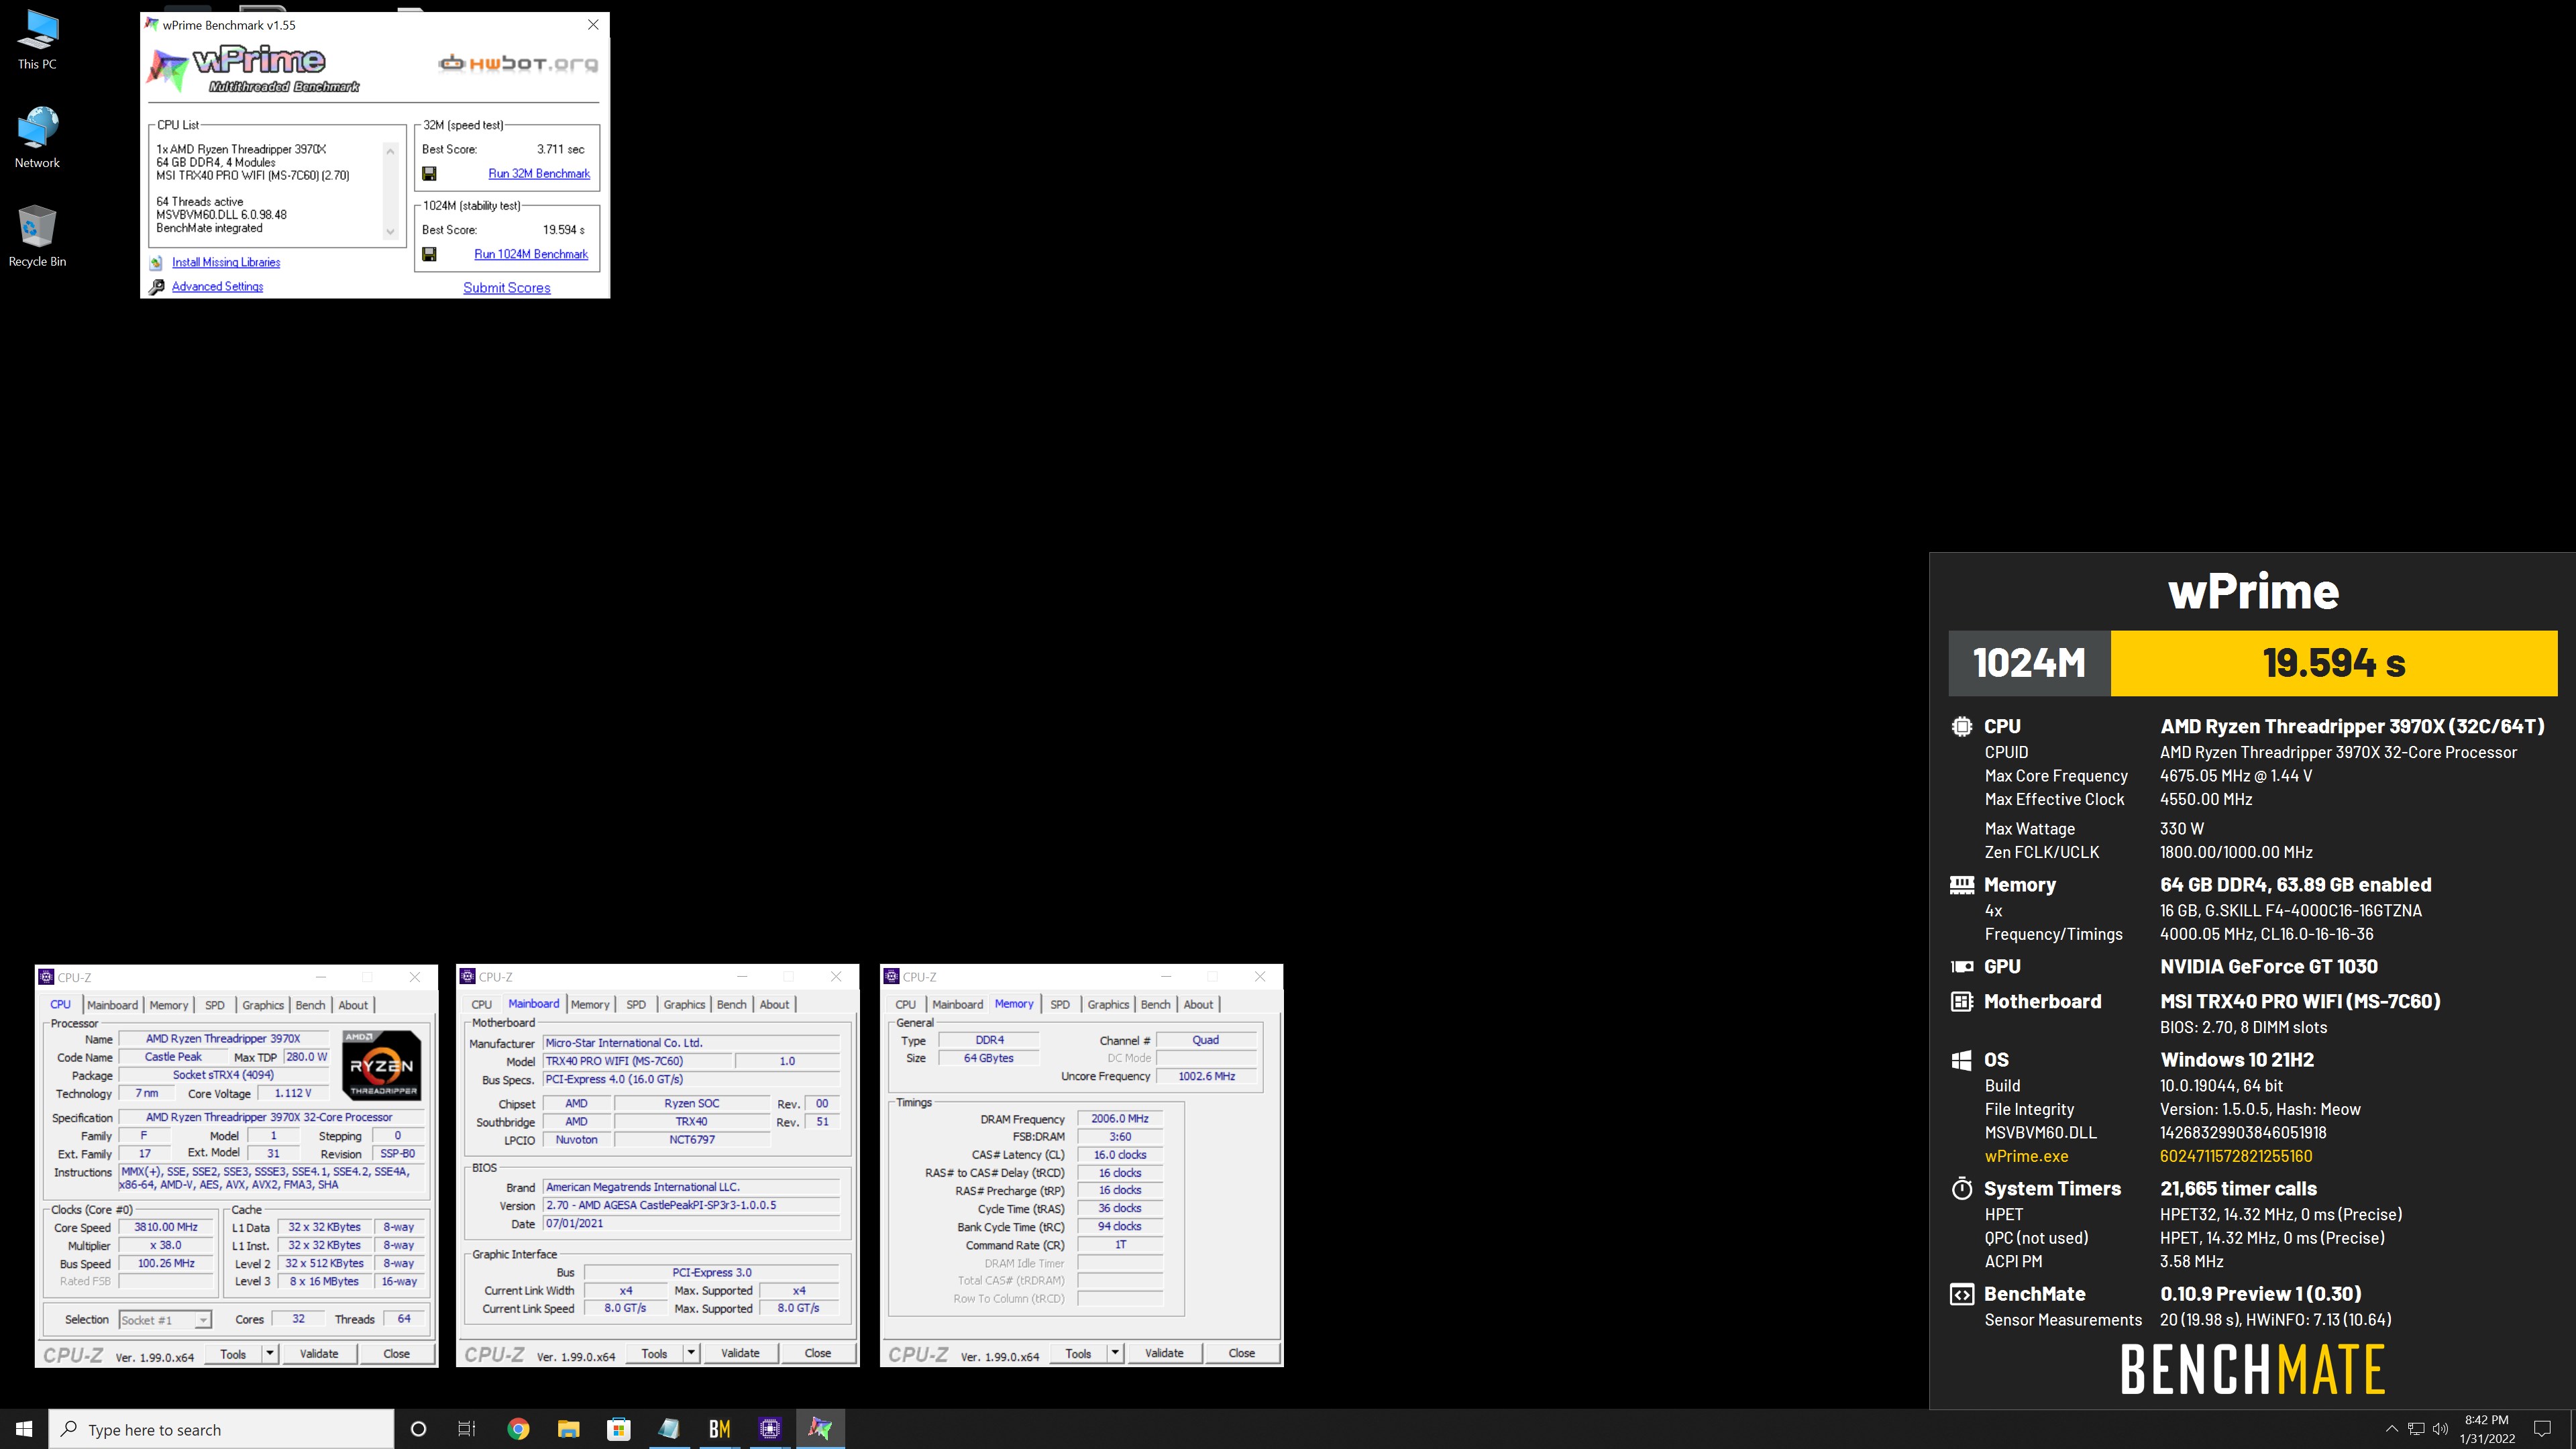Screen dimensions: 2576x1449
Task: Click Tools button in first CPU-Z
Action: 233,1354
